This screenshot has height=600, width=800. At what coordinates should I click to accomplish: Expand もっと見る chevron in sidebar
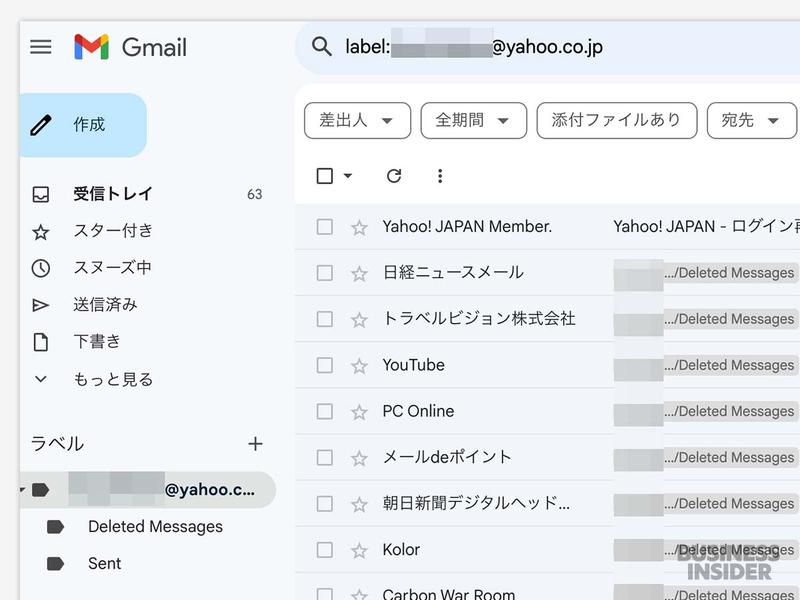41,379
